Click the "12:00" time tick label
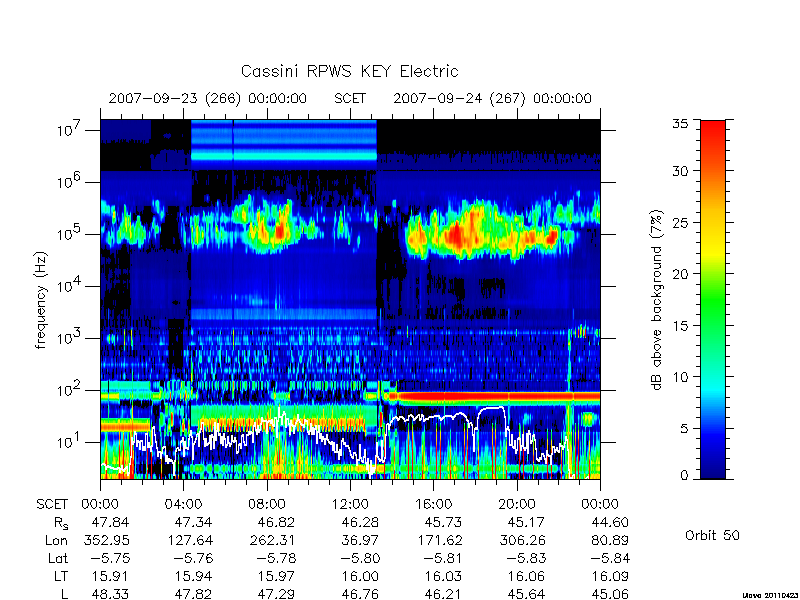The image size is (800, 600). (x=350, y=504)
